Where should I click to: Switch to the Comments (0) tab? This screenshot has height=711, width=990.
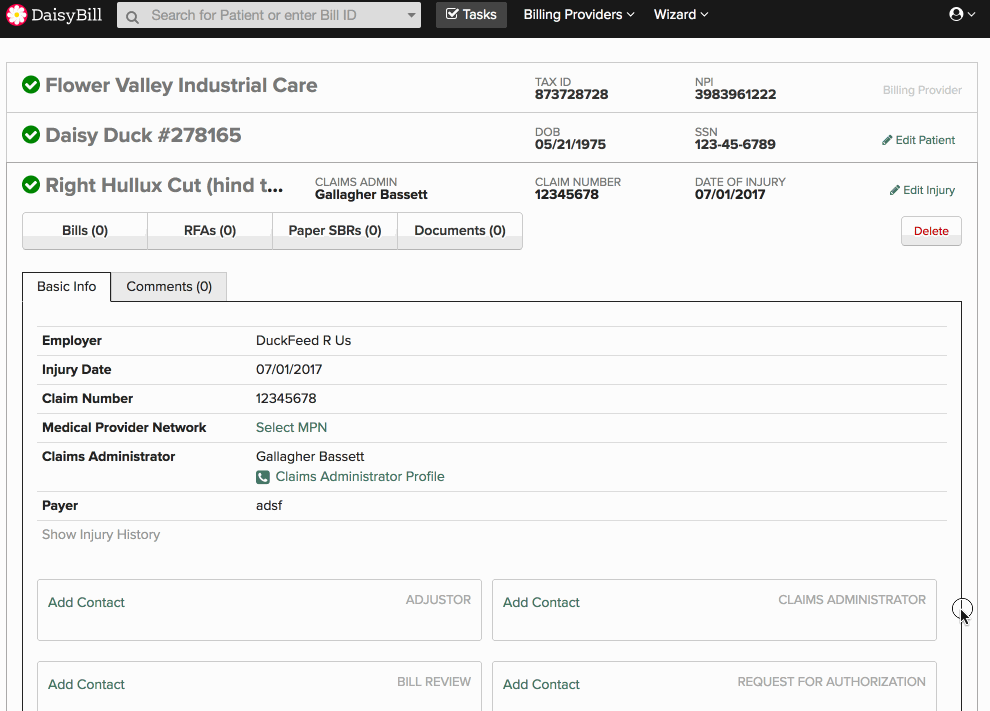point(169,287)
